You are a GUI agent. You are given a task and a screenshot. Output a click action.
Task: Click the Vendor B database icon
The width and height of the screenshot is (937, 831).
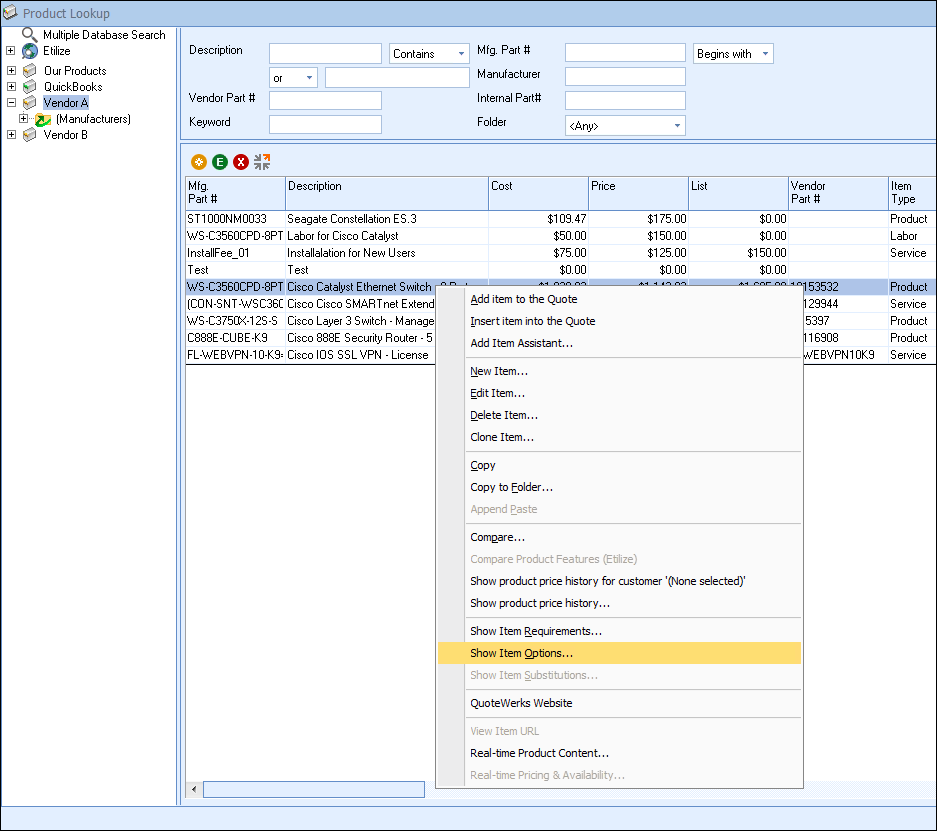[x=30, y=135]
